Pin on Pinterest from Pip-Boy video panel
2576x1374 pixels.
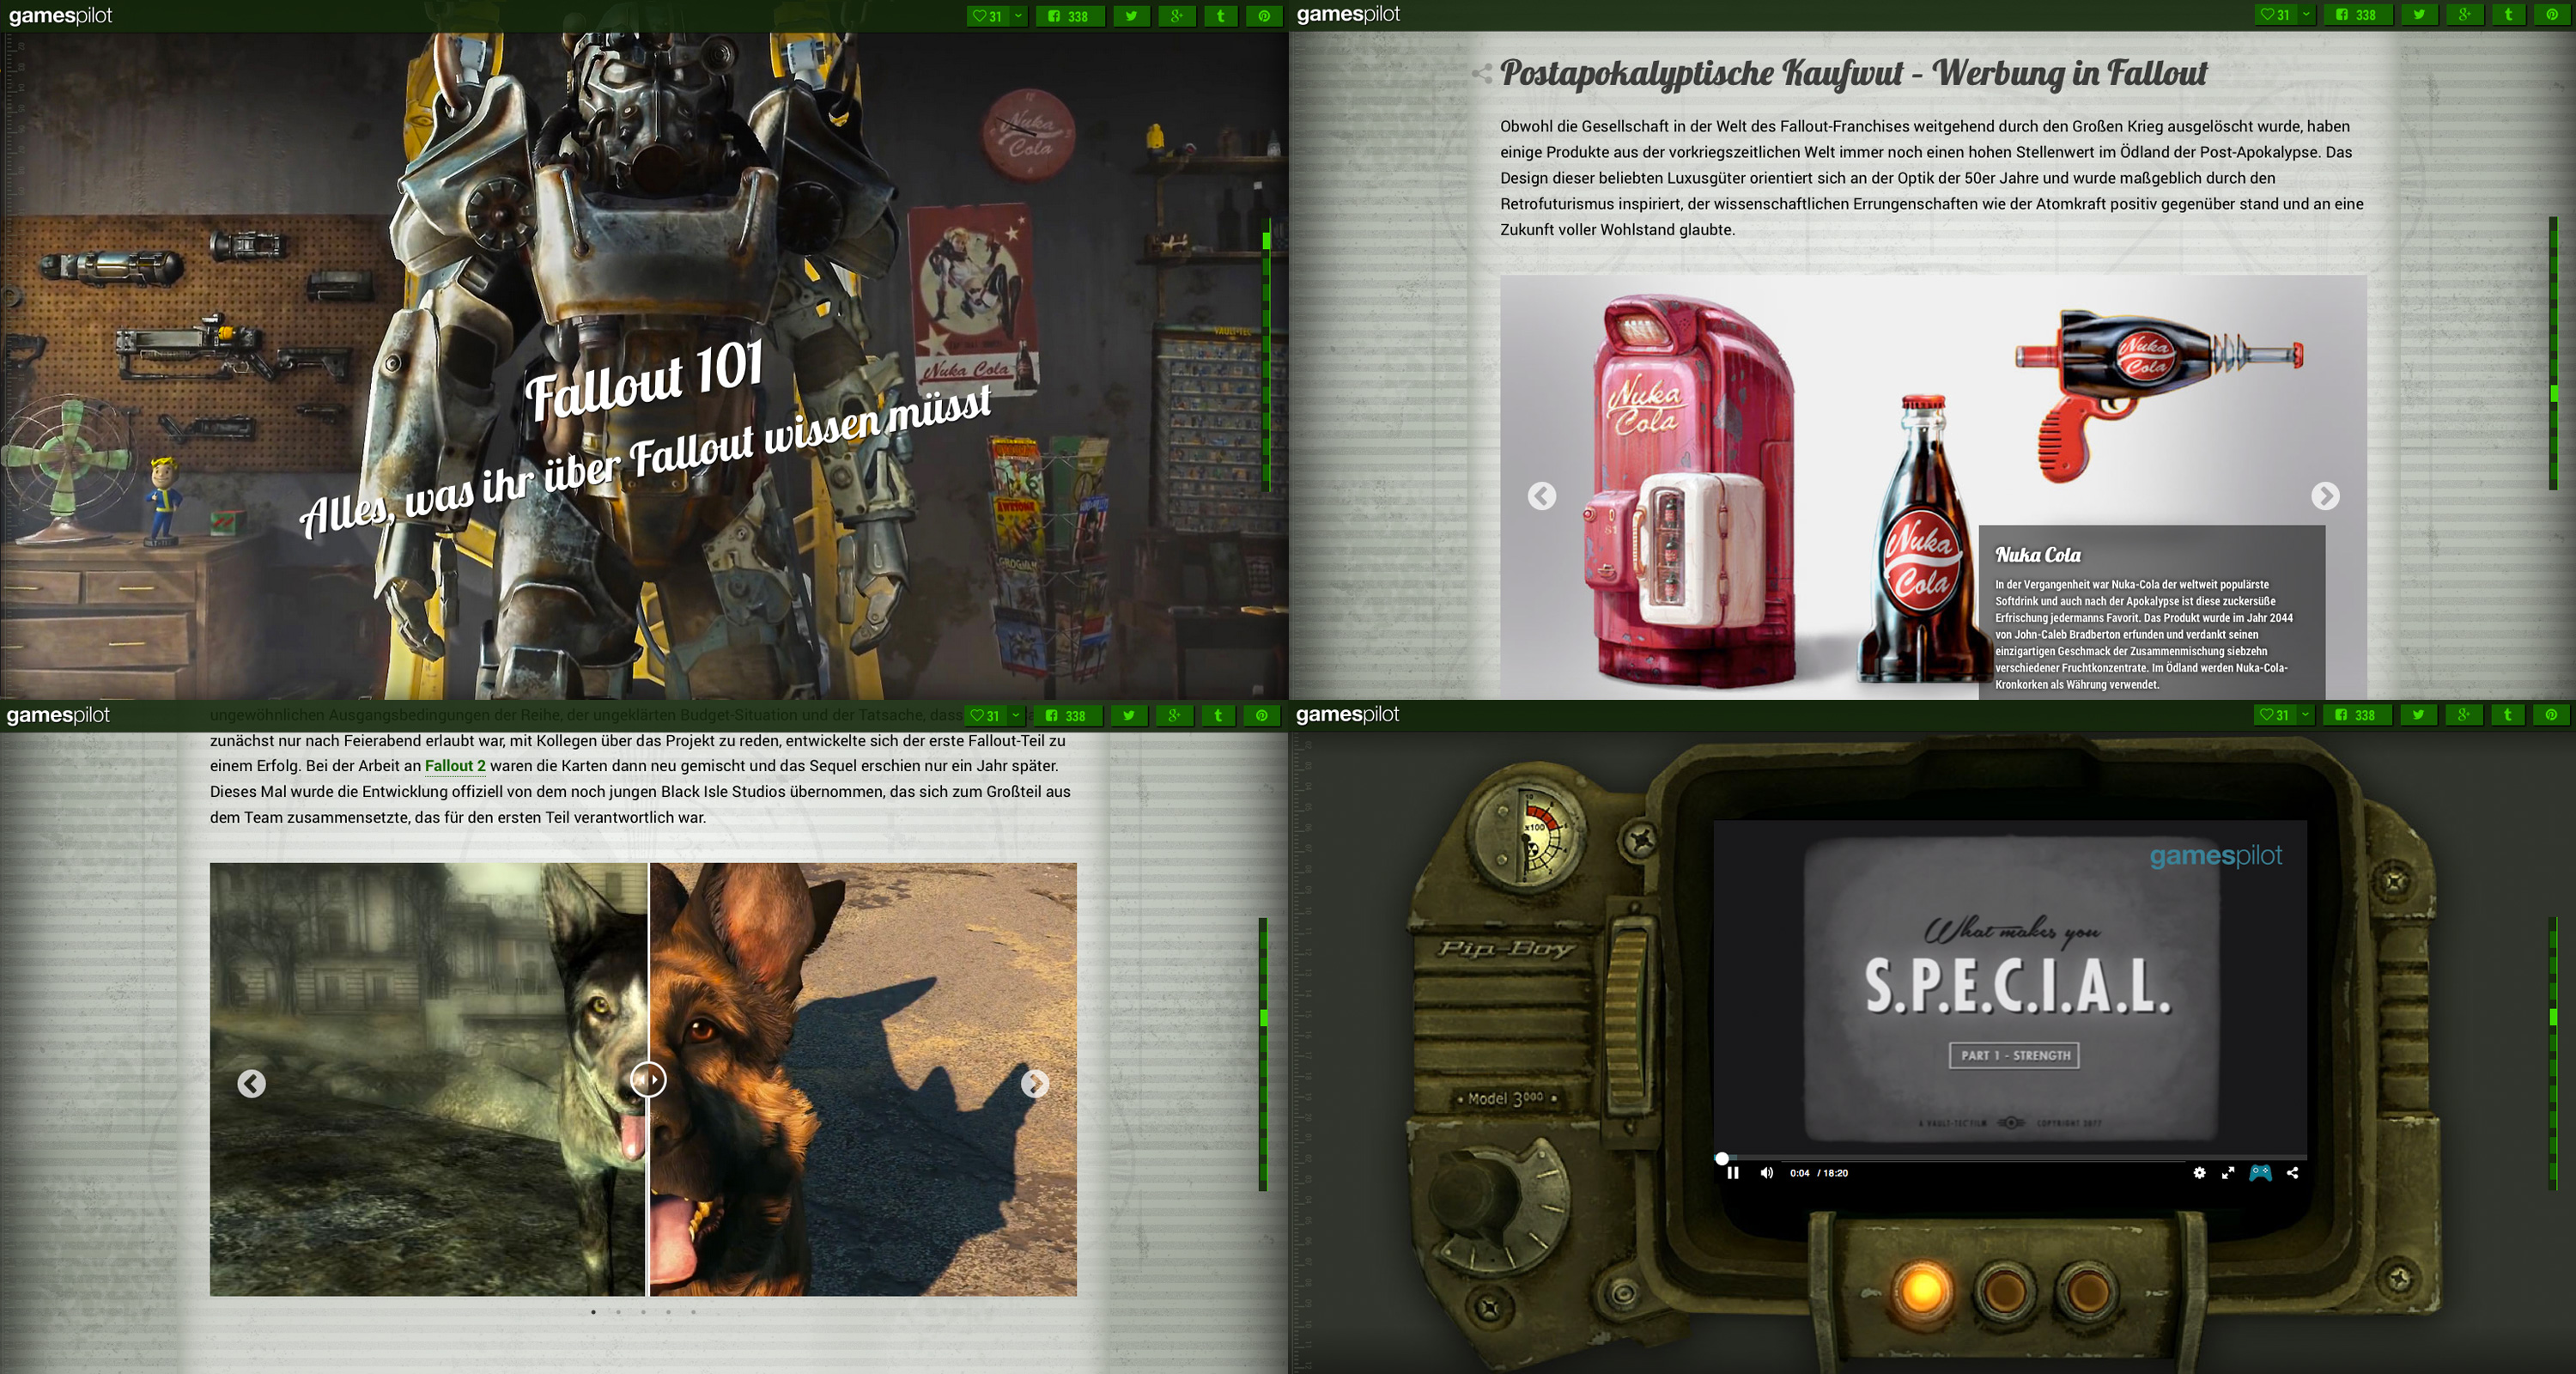(x=2551, y=714)
